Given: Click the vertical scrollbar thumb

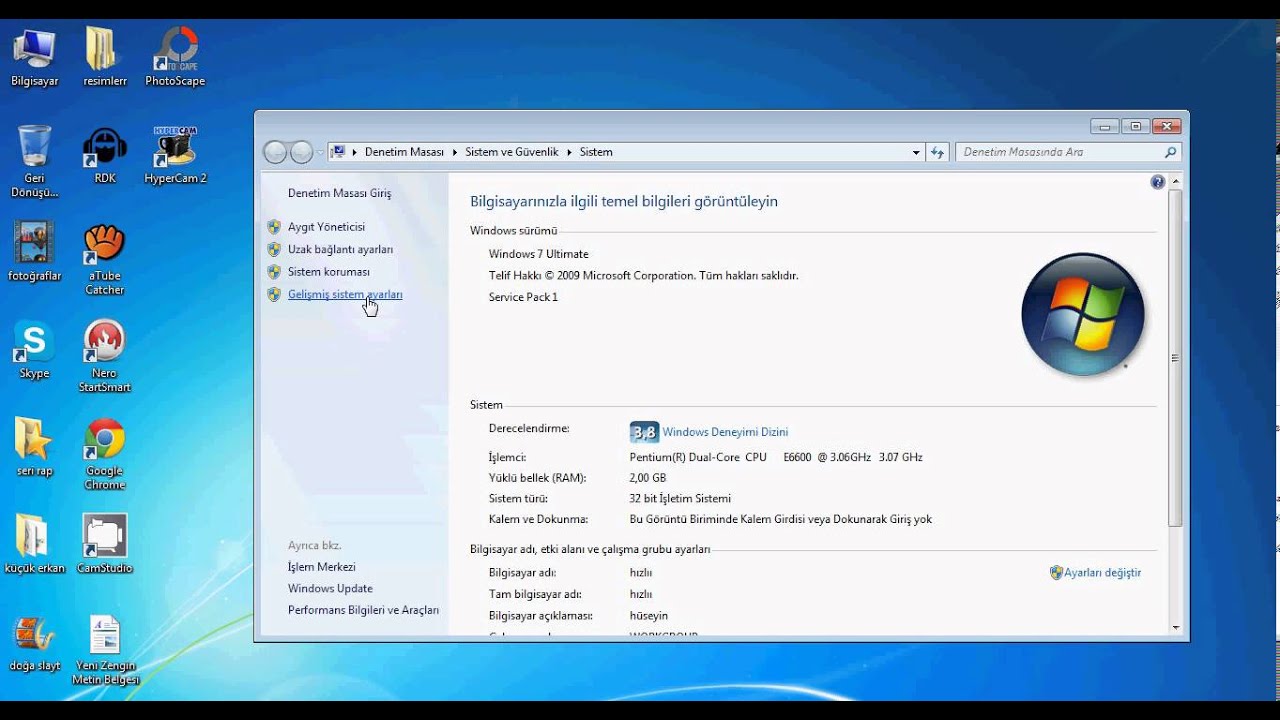Looking at the screenshot, I should (1175, 358).
